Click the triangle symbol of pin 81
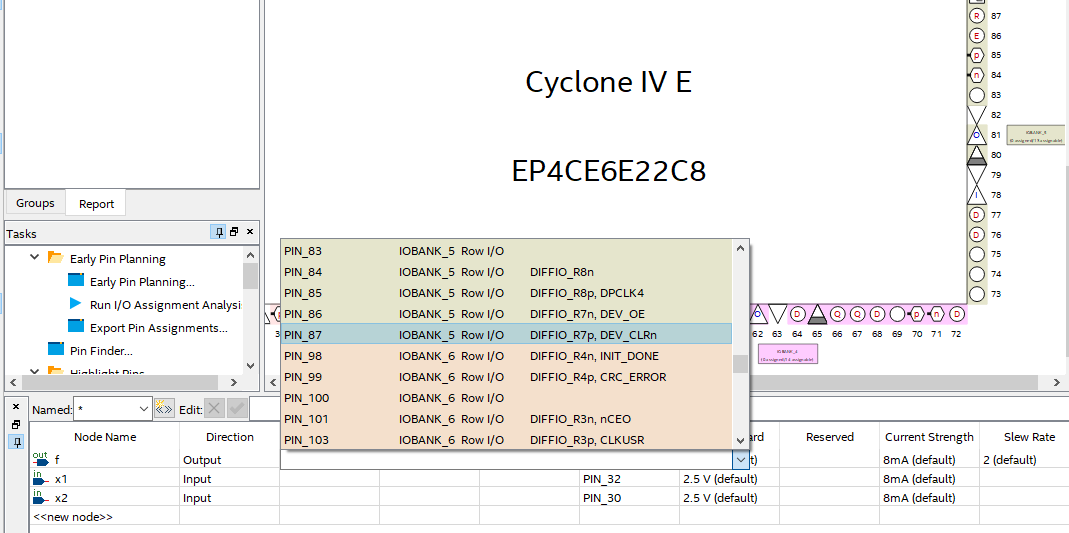Image resolution: width=1069 pixels, height=533 pixels. [x=977, y=135]
